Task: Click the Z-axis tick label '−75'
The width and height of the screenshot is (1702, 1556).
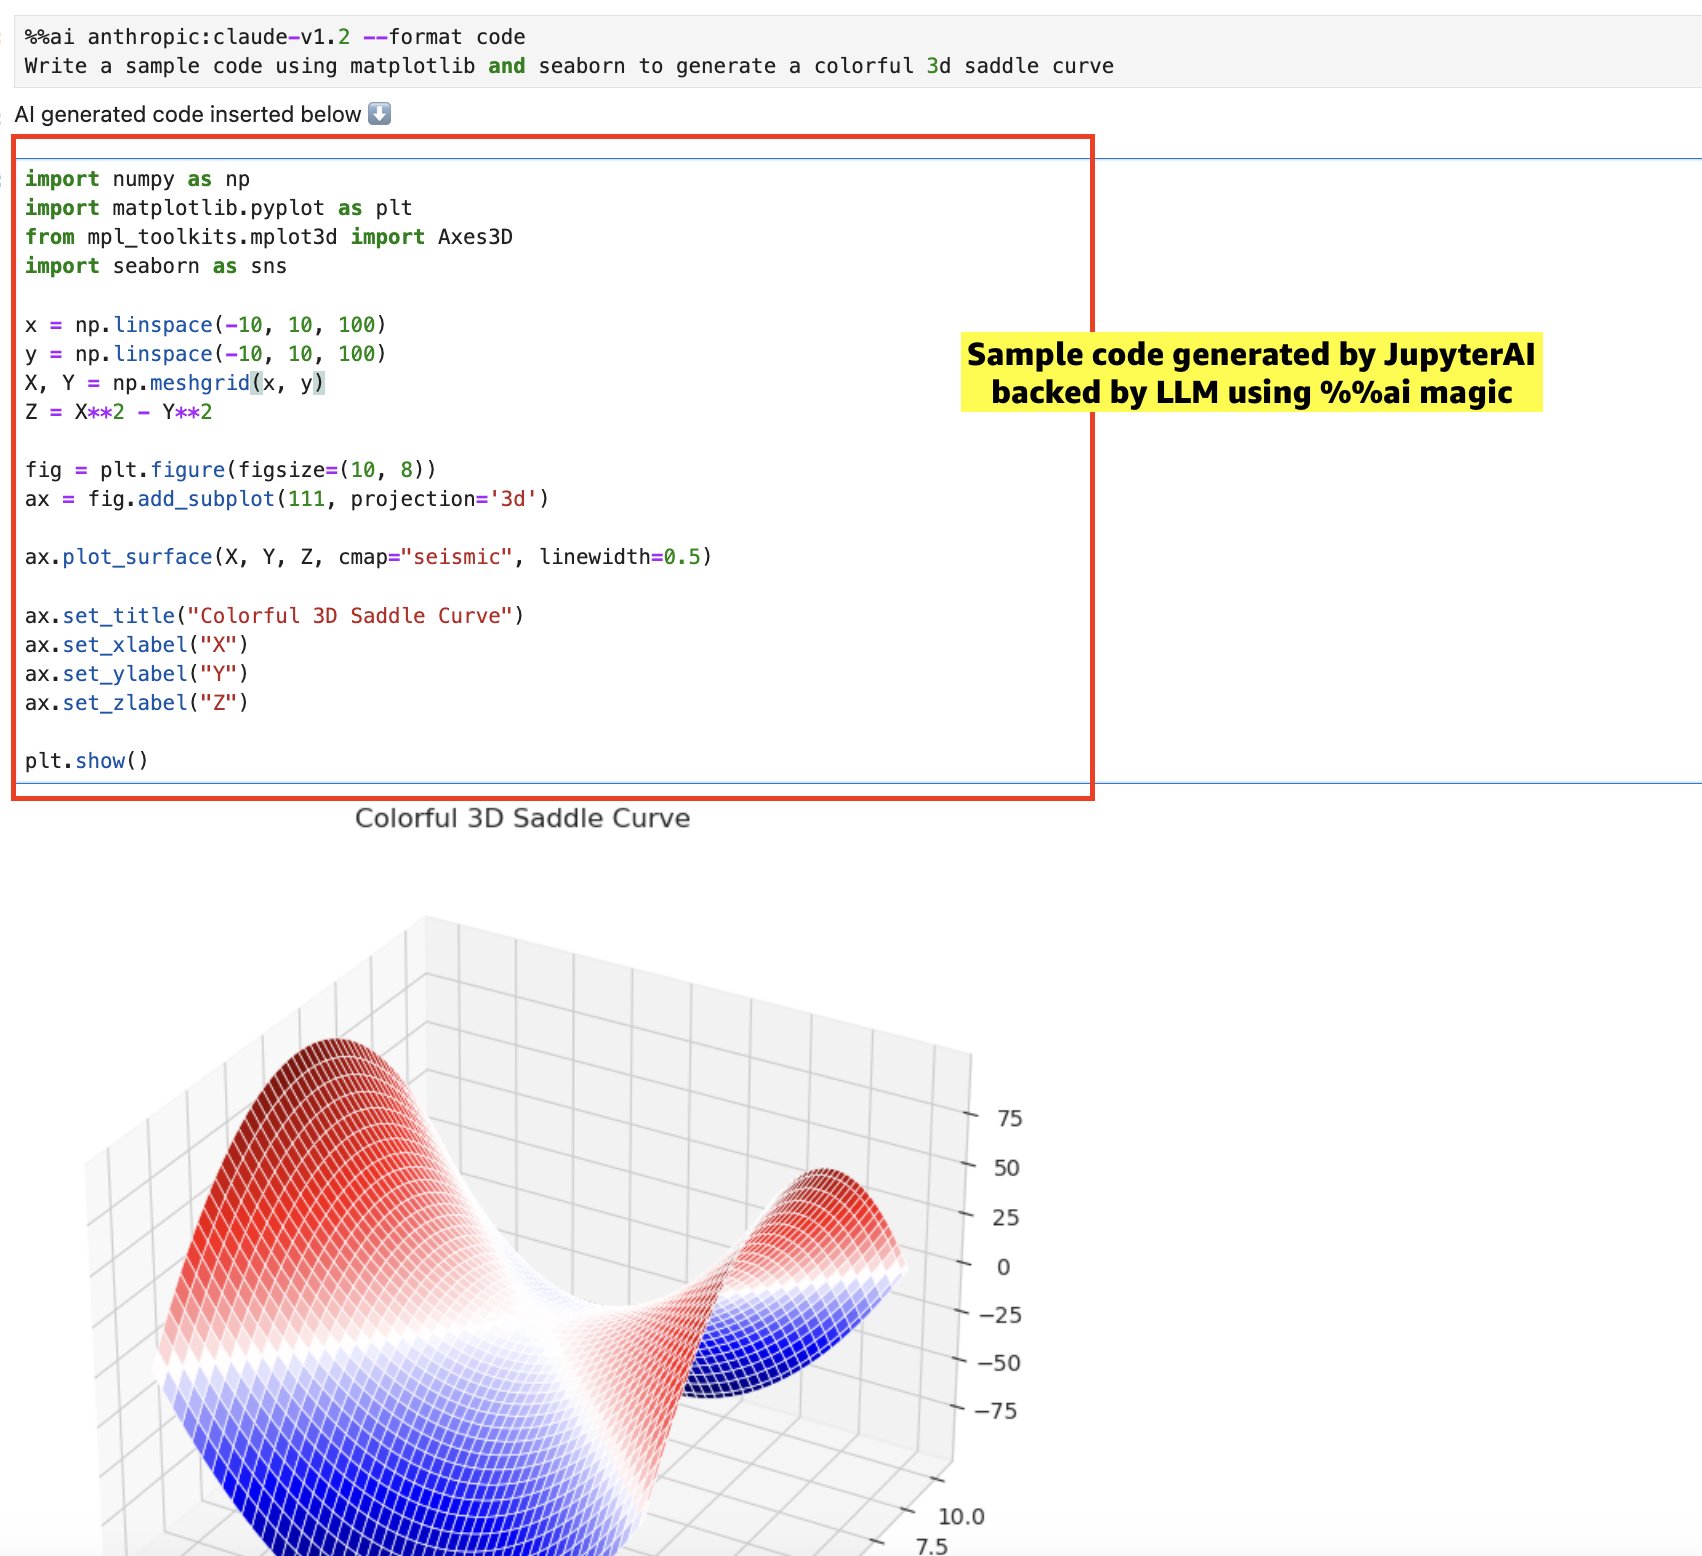Action: coord(996,1411)
